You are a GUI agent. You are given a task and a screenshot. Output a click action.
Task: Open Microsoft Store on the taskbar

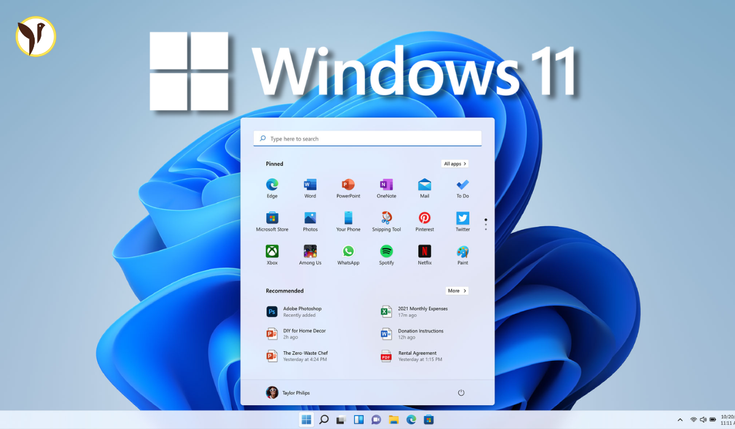428,420
